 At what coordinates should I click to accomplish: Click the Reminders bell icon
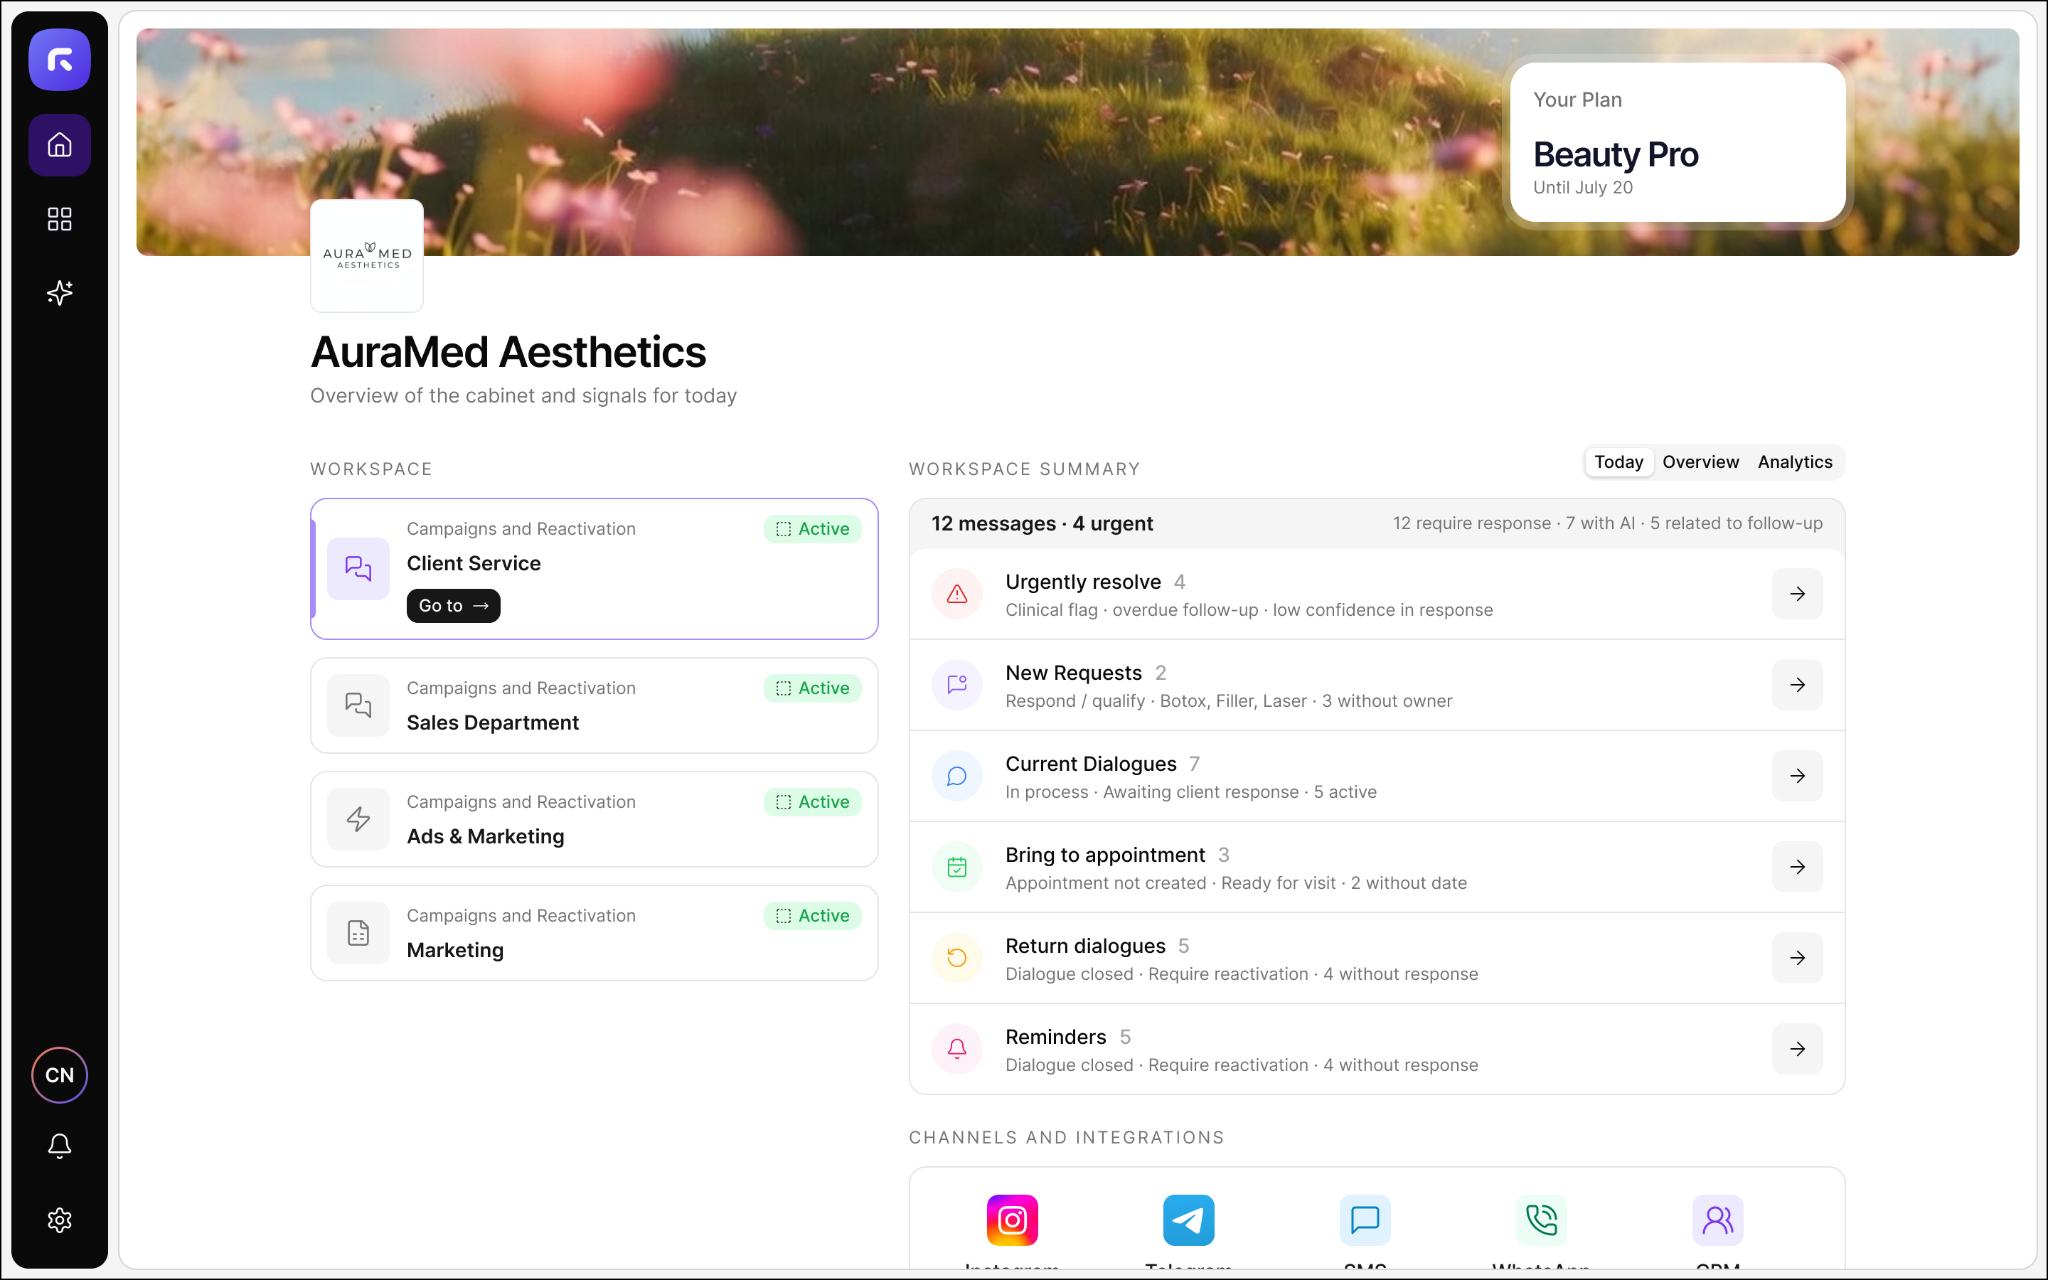957,1049
